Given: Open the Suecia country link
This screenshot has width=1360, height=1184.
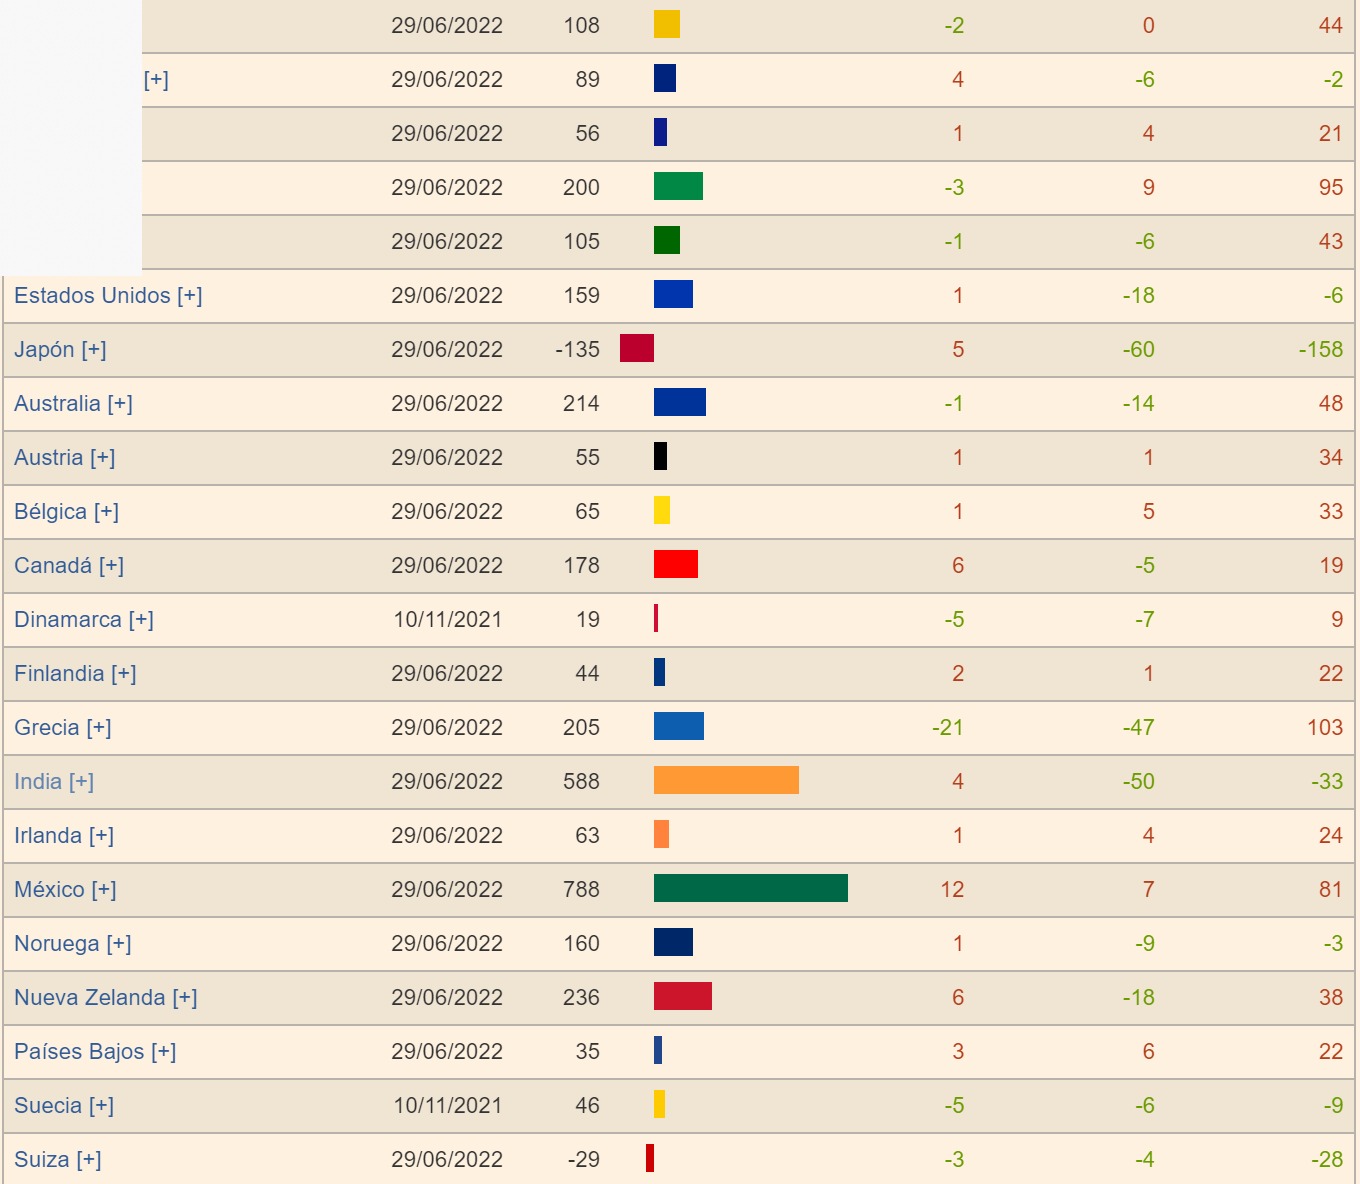Looking at the screenshot, I should (x=47, y=1106).
